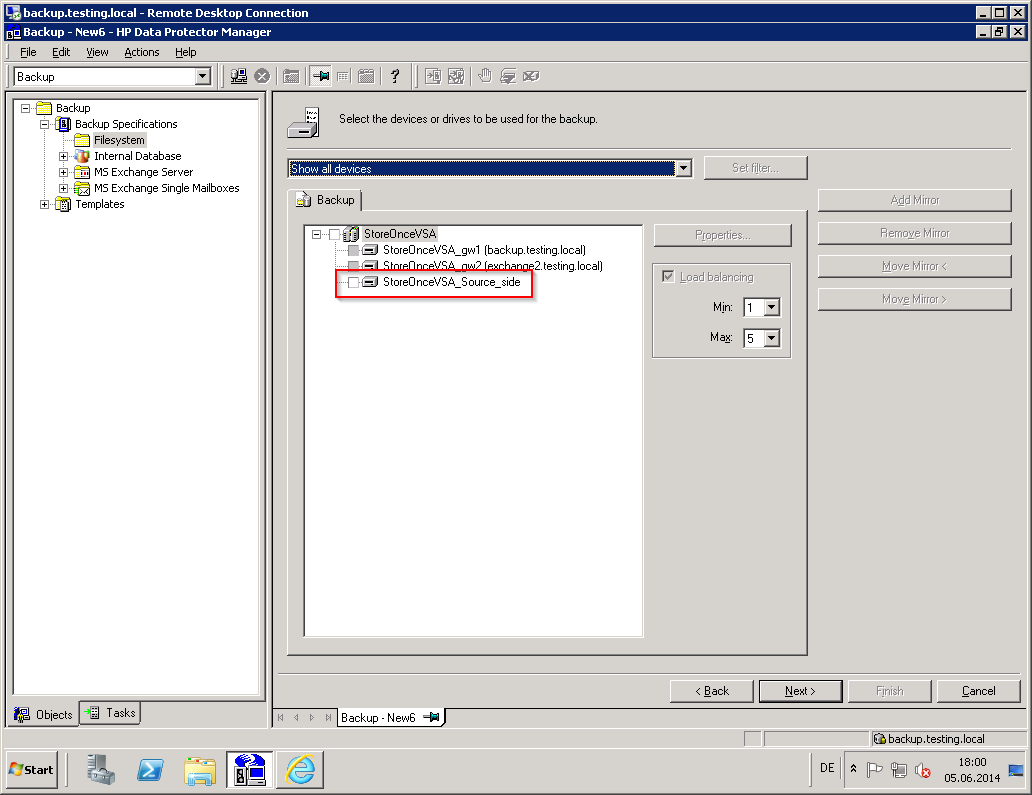Expand the MS Exchange Single Mailboxes node
The image size is (1032, 795).
[63, 189]
